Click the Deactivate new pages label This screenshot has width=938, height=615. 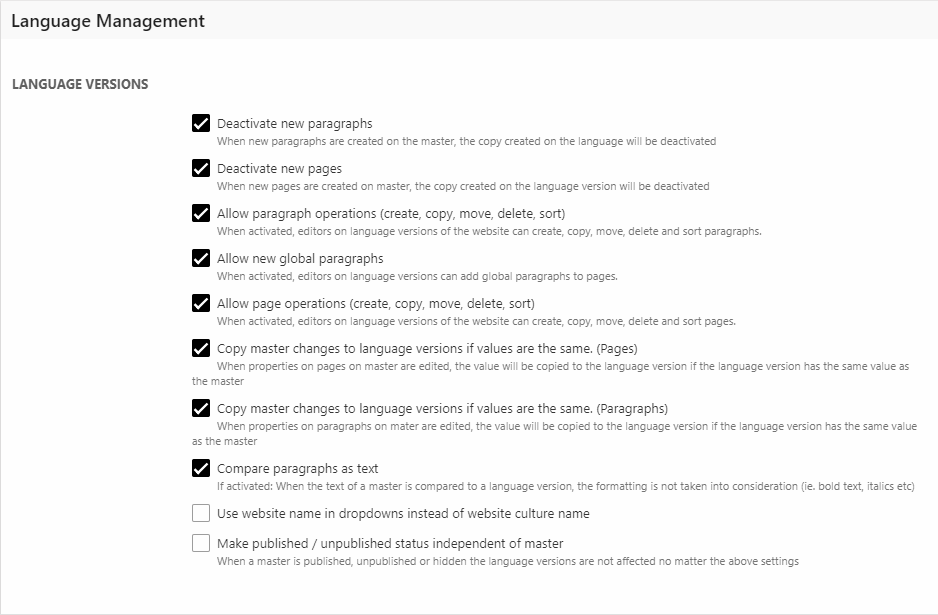pyautogui.click(x=279, y=168)
